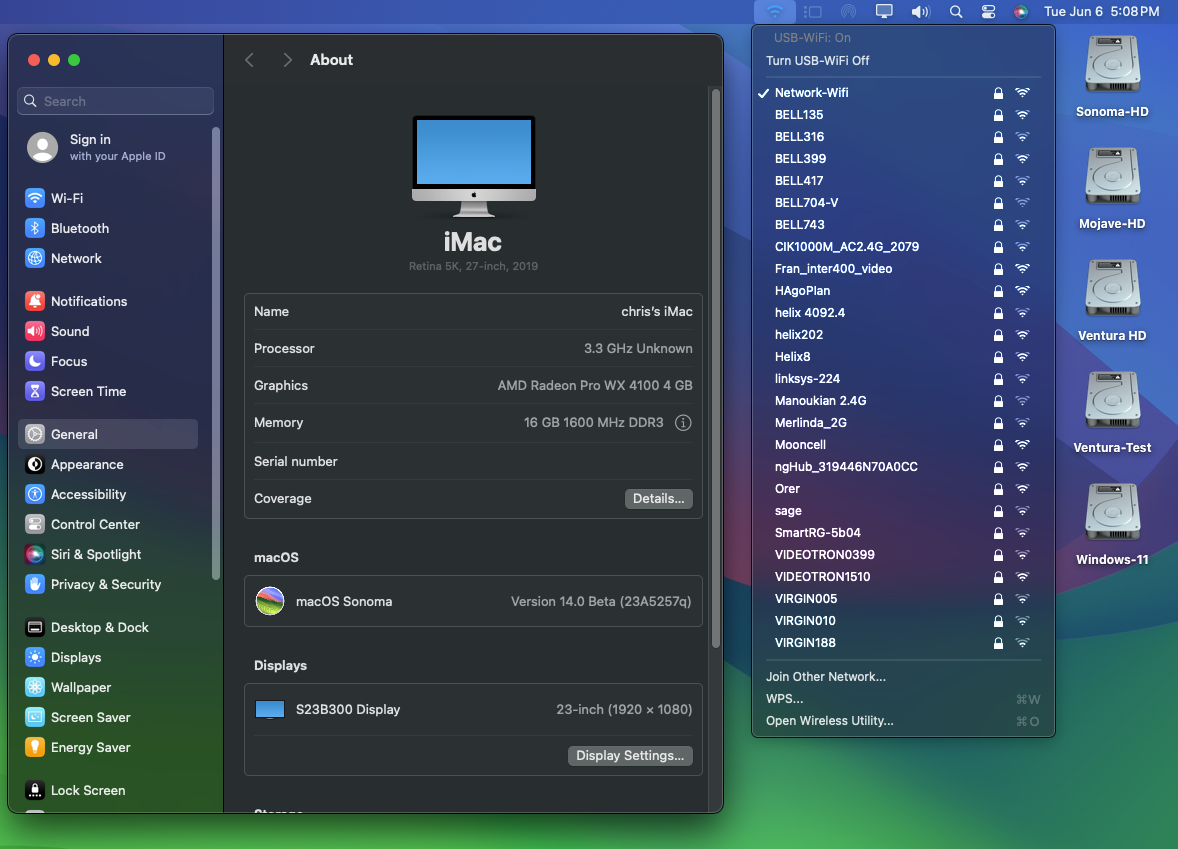Click the sidebar Search field
This screenshot has width=1178, height=849.
click(x=116, y=101)
